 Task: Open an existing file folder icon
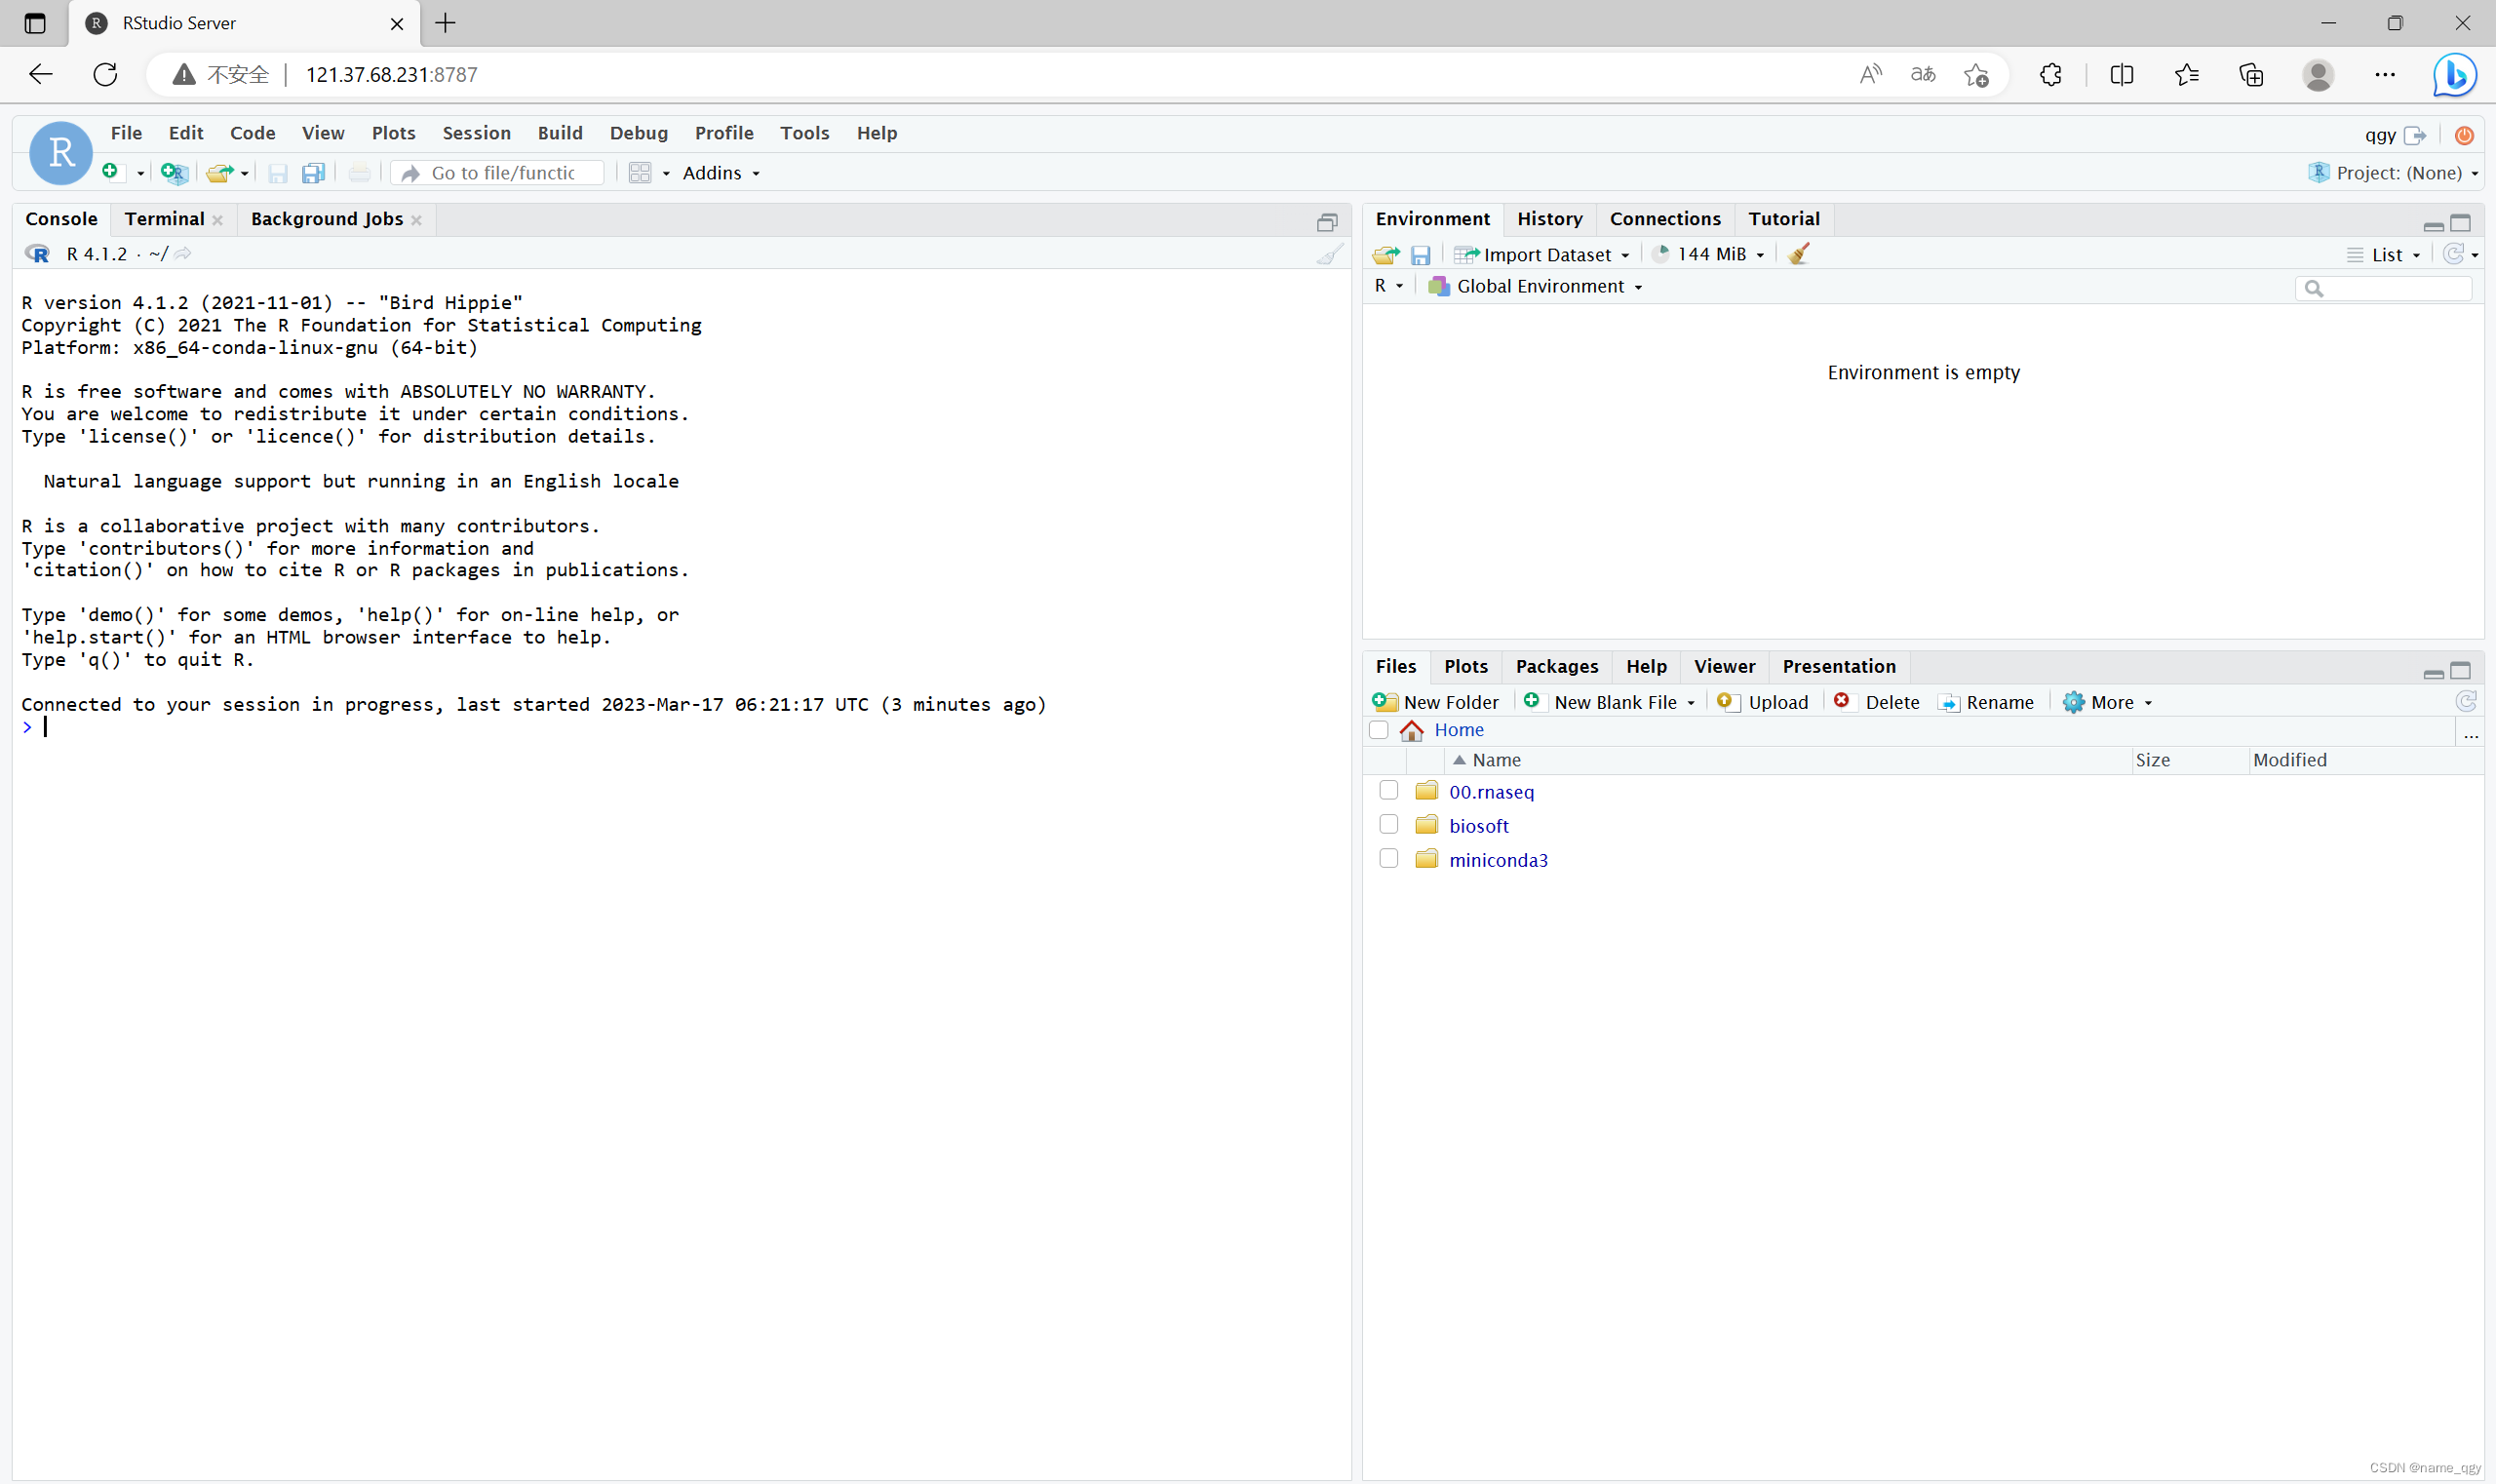click(219, 173)
